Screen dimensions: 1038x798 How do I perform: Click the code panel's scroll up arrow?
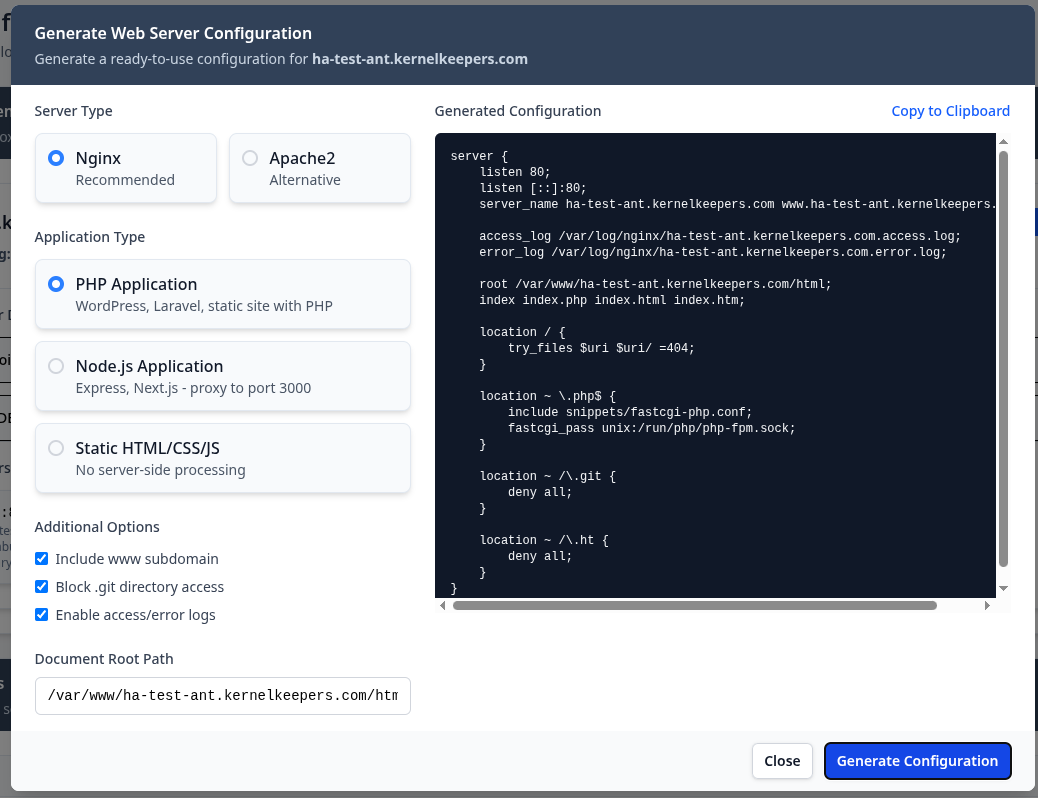pyautogui.click(x=1003, y=143)
